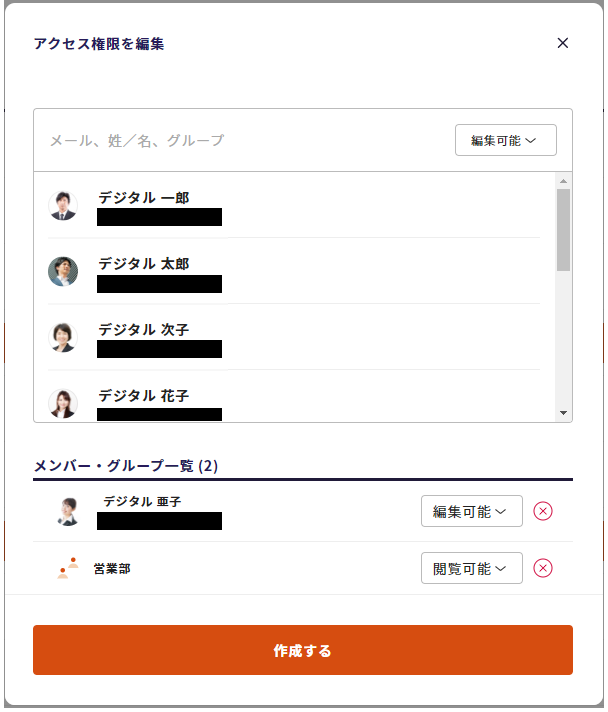Click the suggestion list scrollbar thumb

pos(563,229)
